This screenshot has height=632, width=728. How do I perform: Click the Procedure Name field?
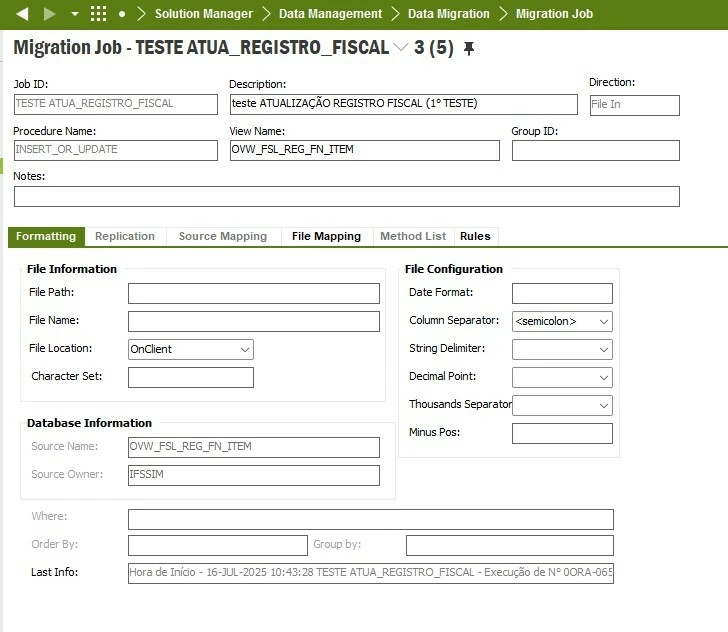(x=116, y=150)
